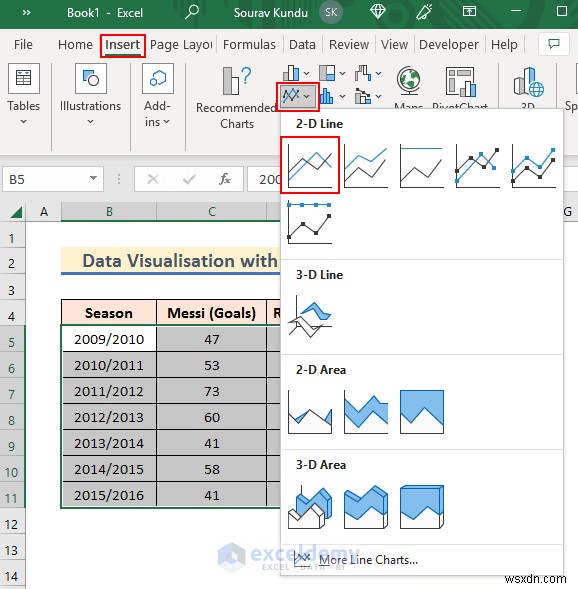Switch to the Page Layout tab

click(181, 45)
